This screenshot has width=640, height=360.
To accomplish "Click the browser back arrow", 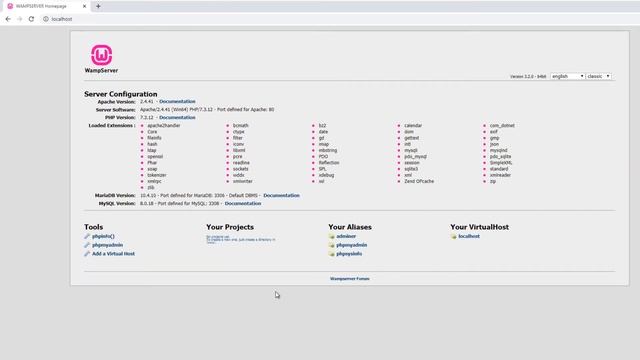I will 8,19.
